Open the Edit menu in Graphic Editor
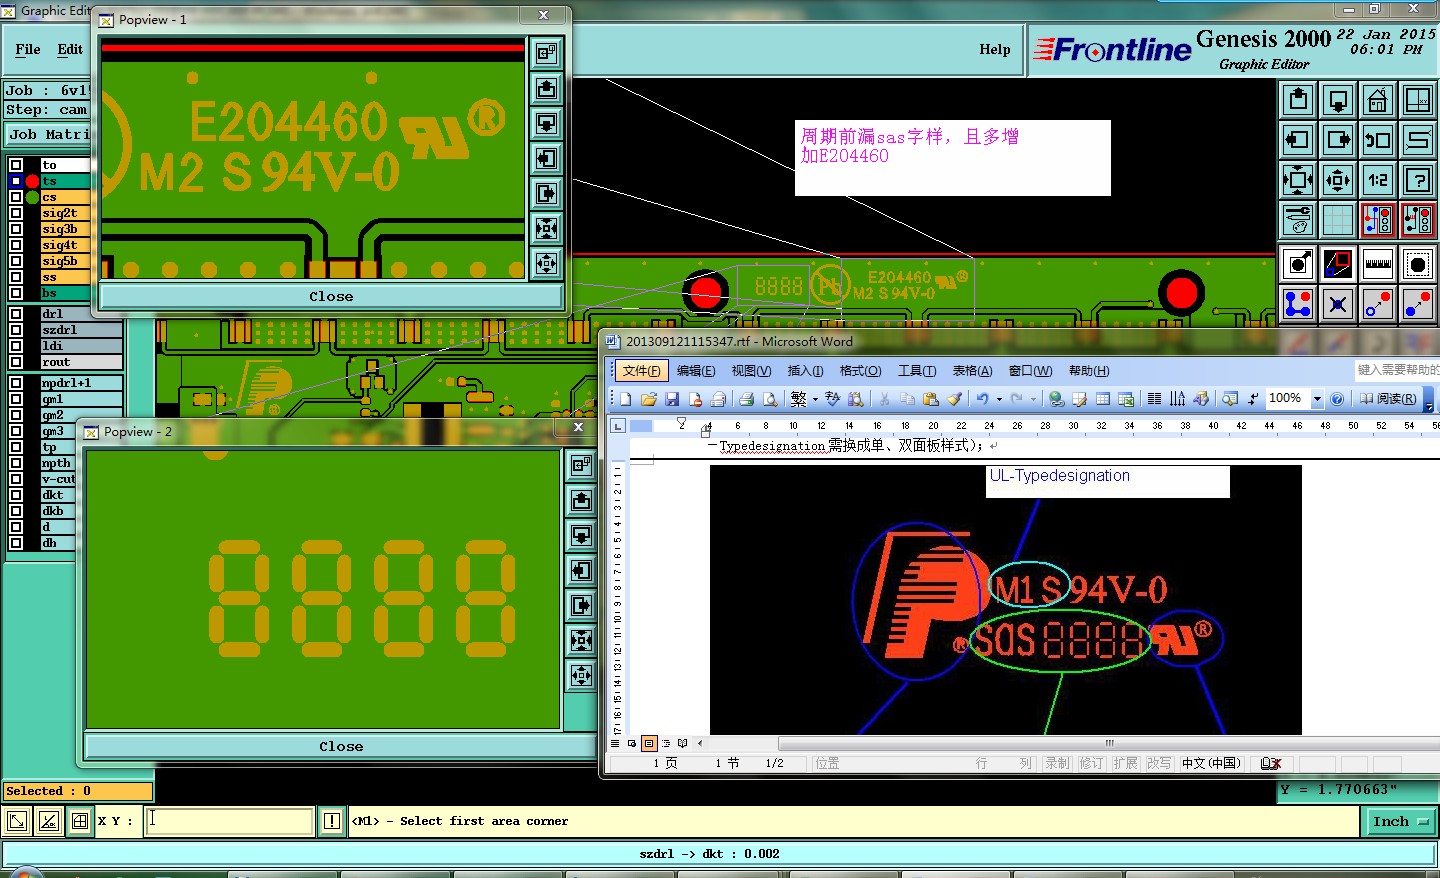Viewport: 1440px width, 878px height. [x=70, y=49]
